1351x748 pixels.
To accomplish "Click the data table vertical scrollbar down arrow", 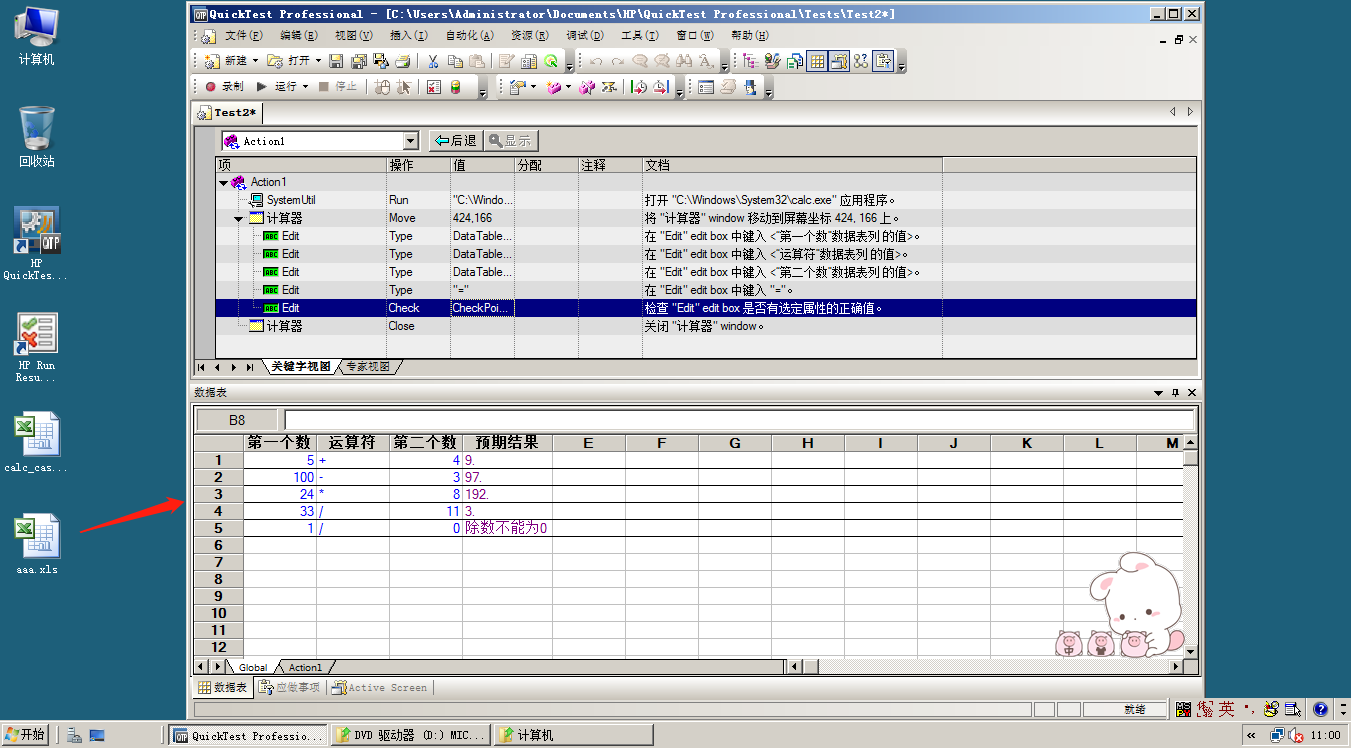I will click(x=1190, y=651).
